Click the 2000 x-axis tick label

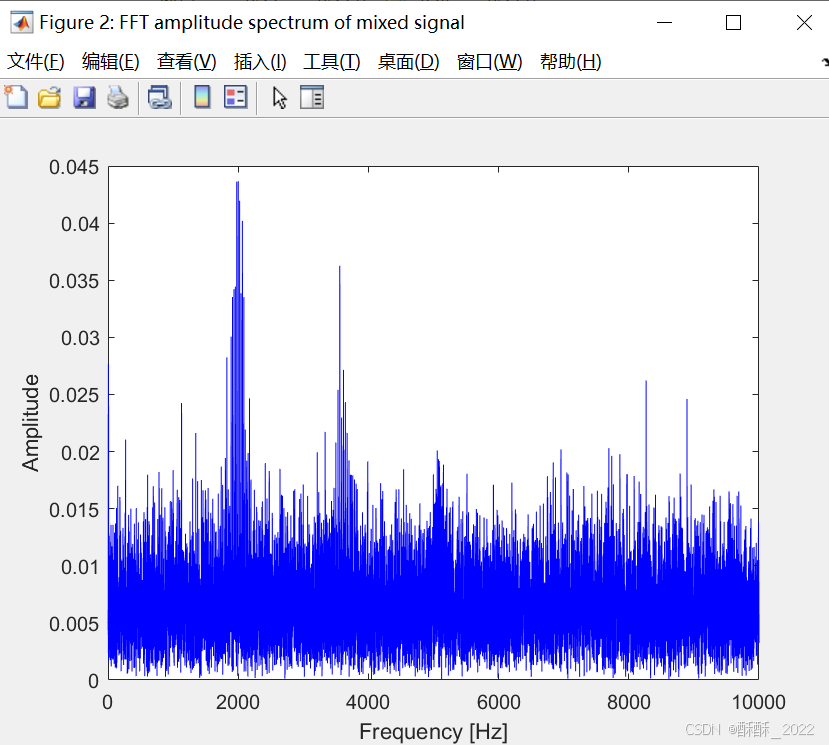click(x=238, y=702)
